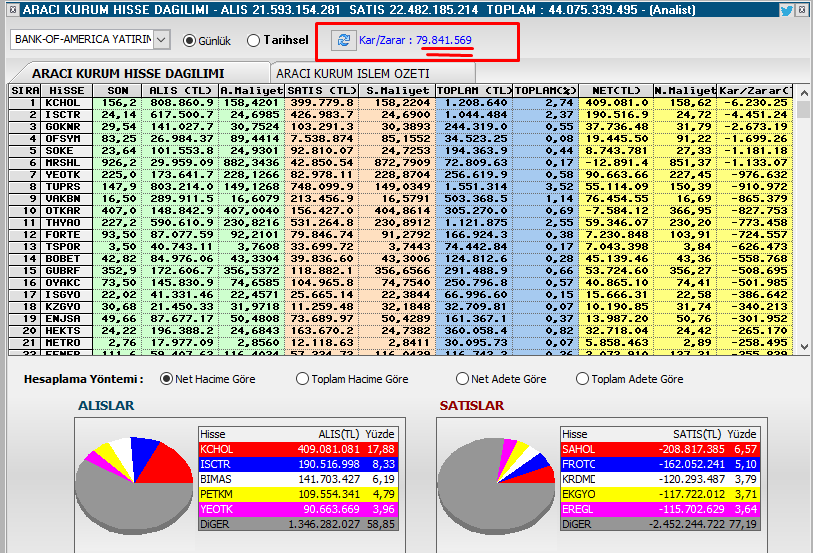This screenshot has height=553, width=813.
Task: Click the Kar/Zarar 79.841.569 link
Action: [x=415, y=40]
